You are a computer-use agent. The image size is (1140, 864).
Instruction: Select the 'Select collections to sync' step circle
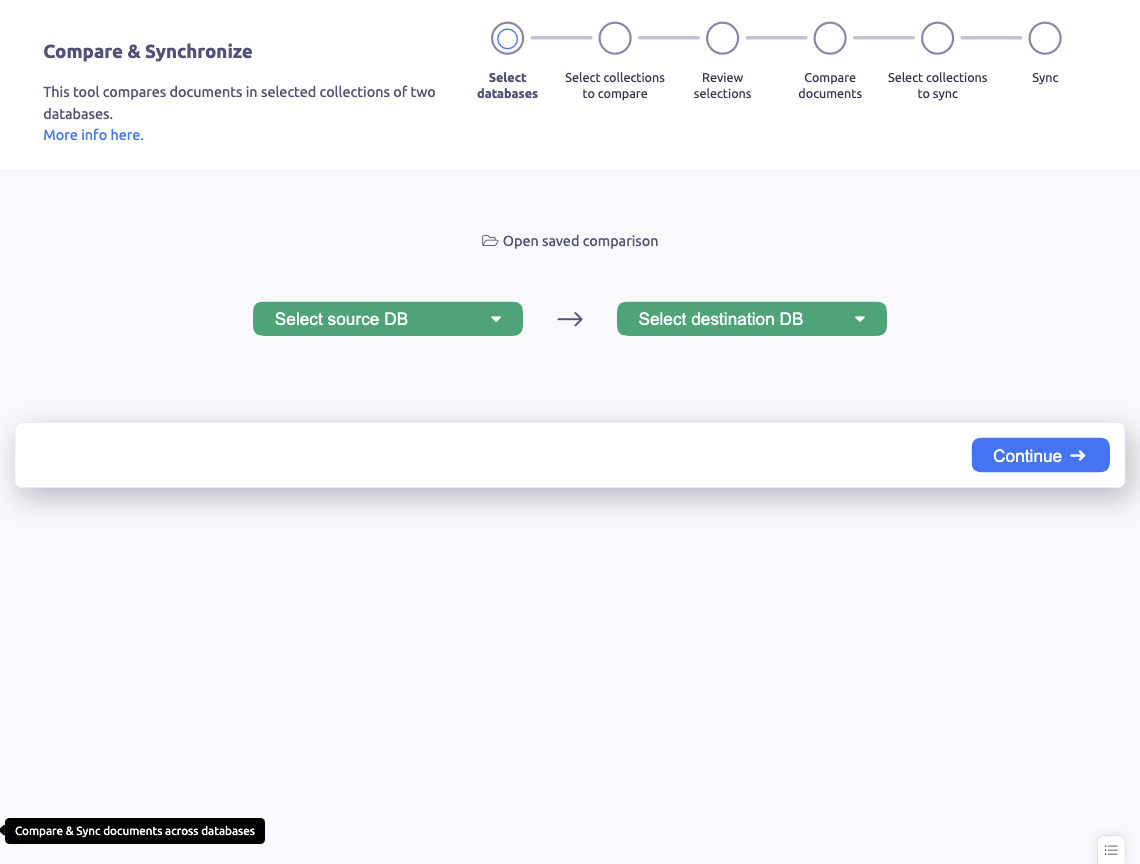[x=937, y=39]
